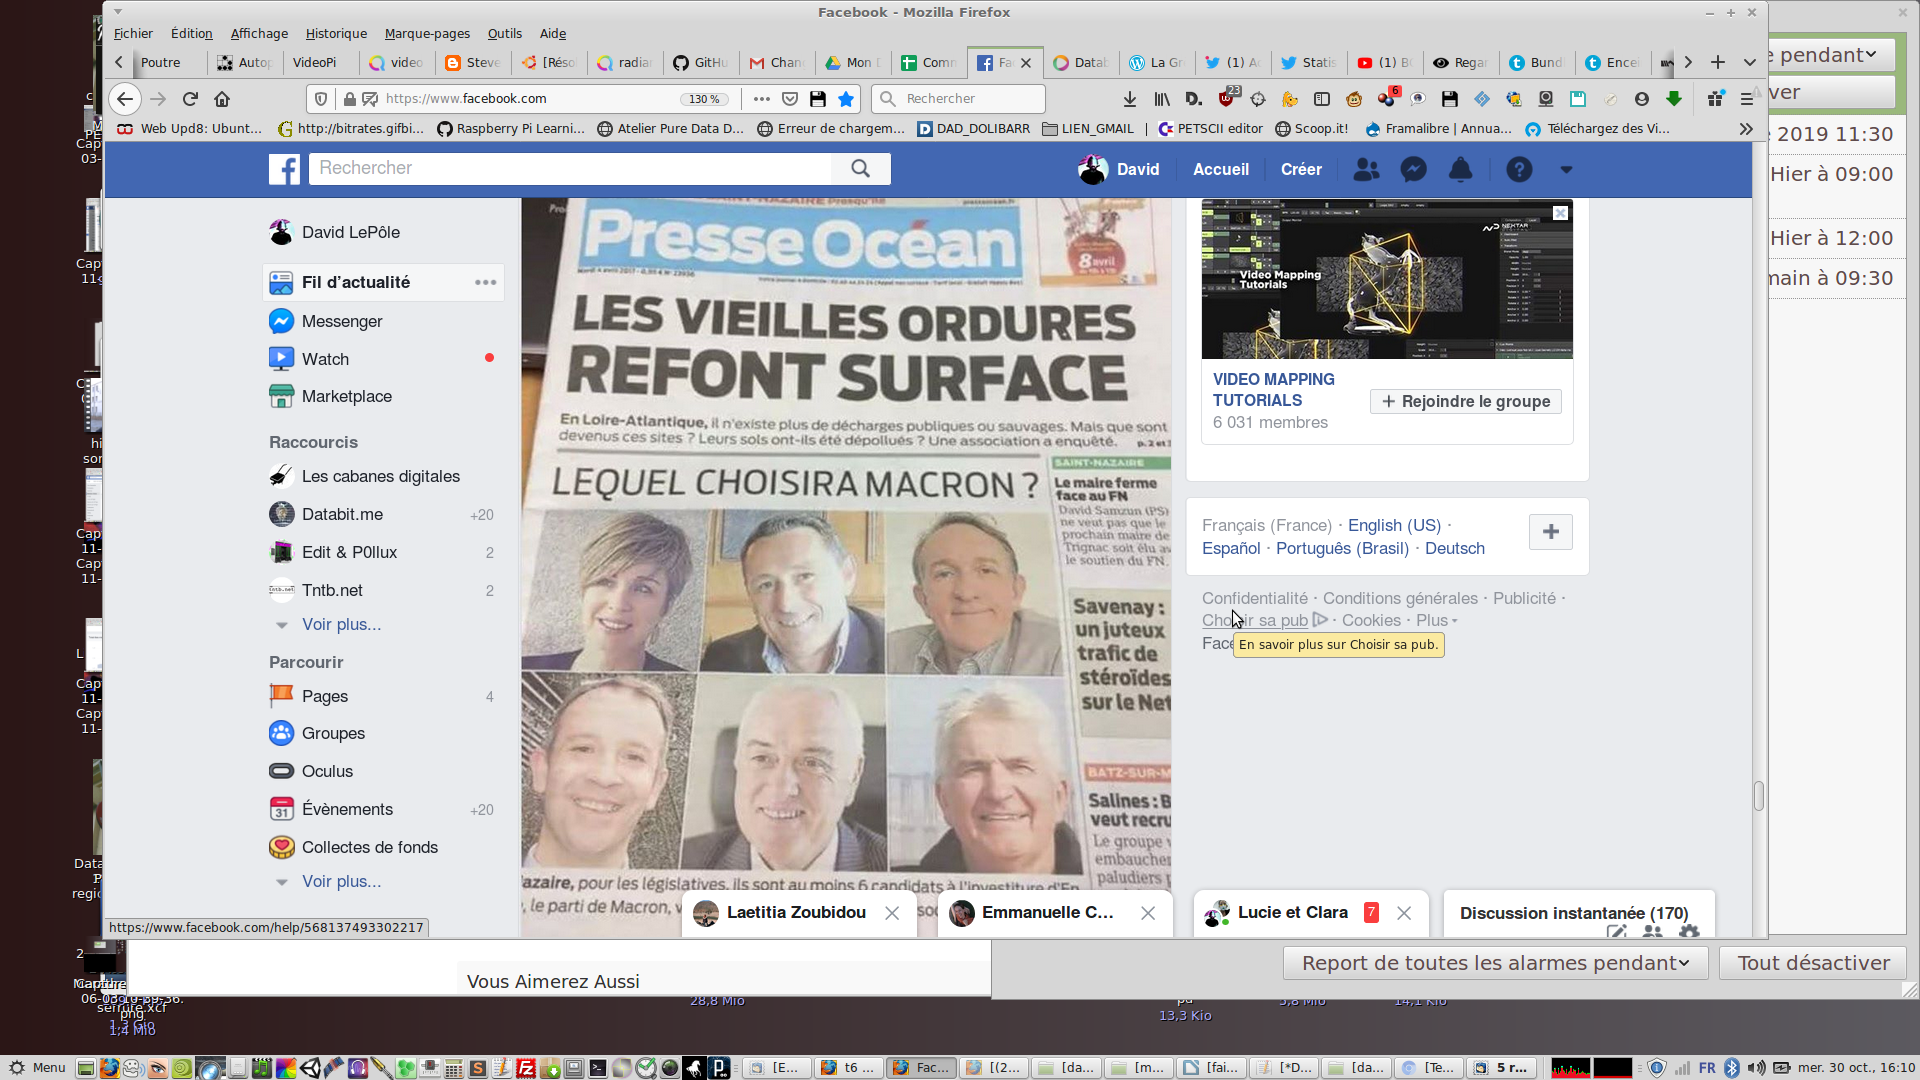Close the Lucie et Clara chat

coord(1404,913)
